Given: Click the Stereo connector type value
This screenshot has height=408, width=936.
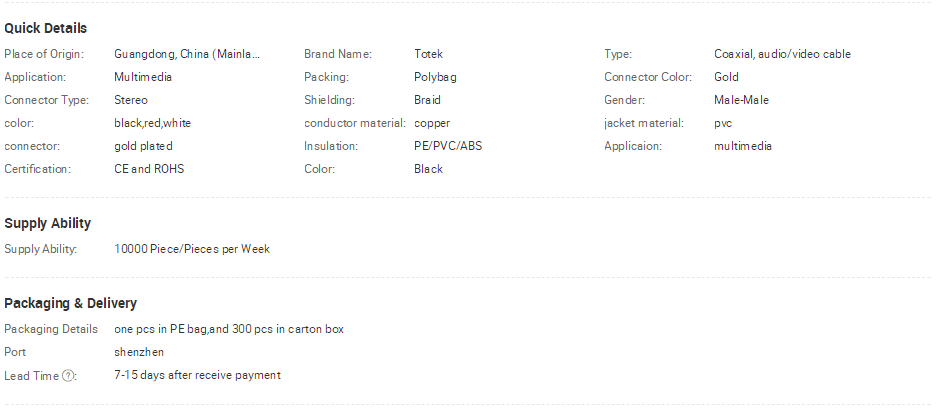Looking at the screenshot, I should pos(131,100).
